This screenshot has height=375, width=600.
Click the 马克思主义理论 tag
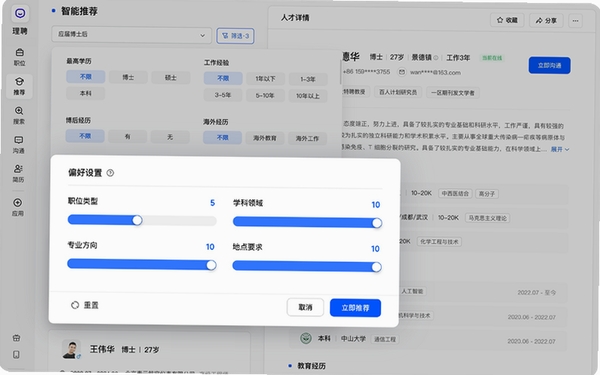(488, 218)
